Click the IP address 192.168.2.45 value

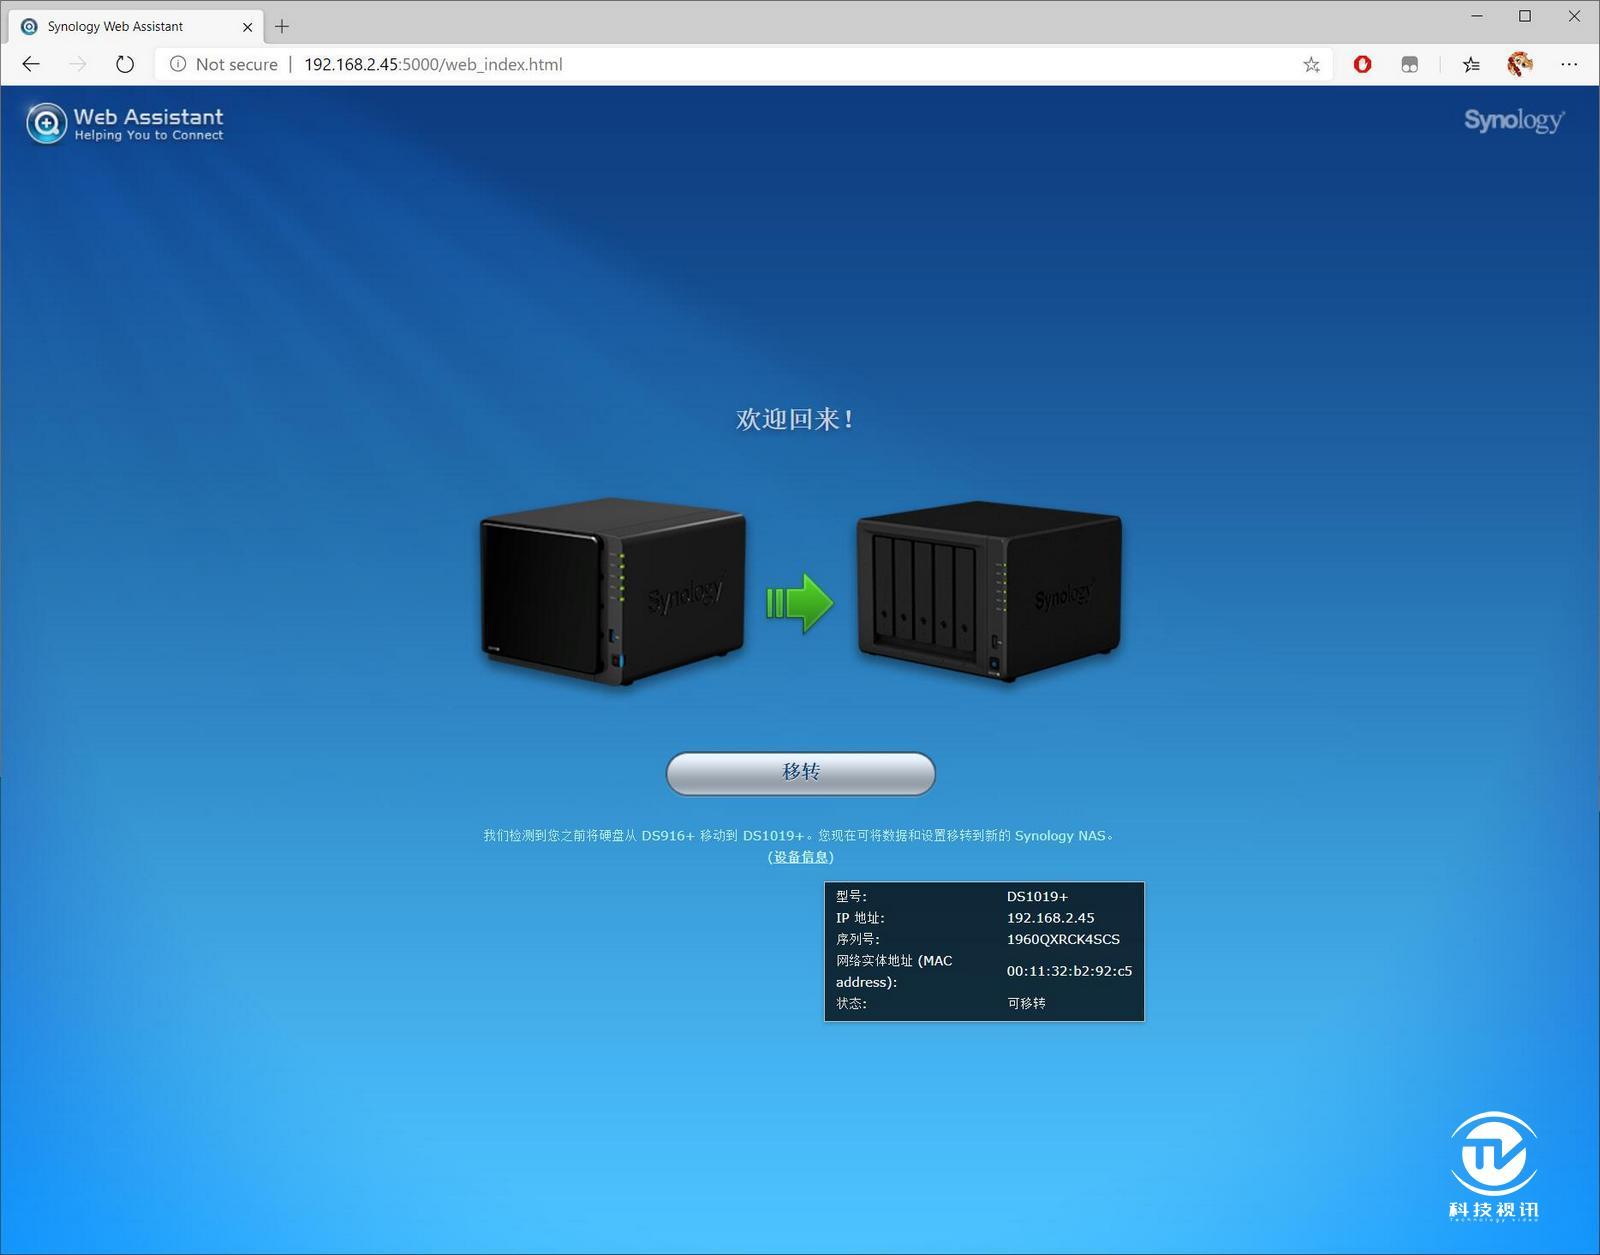[1050, 917]
